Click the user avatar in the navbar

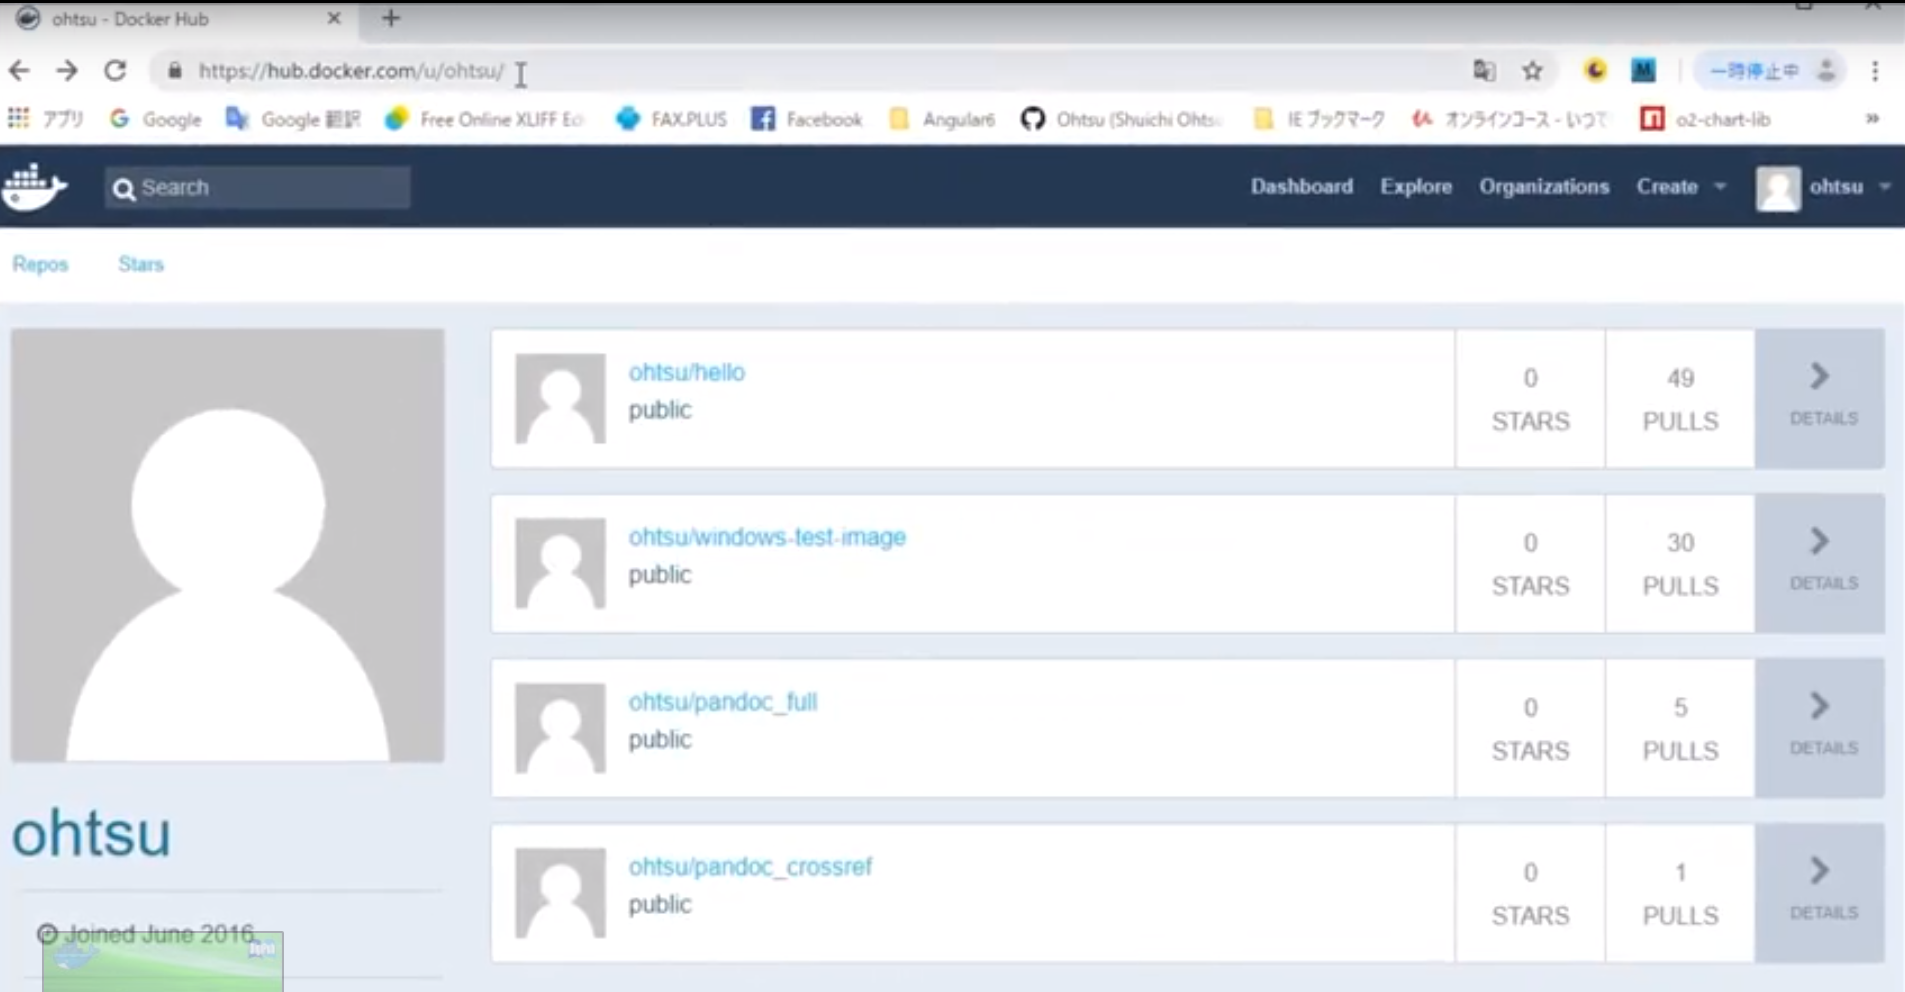click(x=1778, y=188)
